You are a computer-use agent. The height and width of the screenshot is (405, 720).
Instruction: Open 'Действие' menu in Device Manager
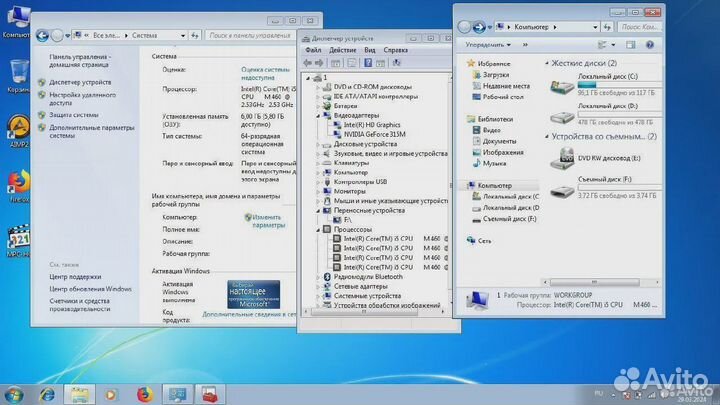343,50
